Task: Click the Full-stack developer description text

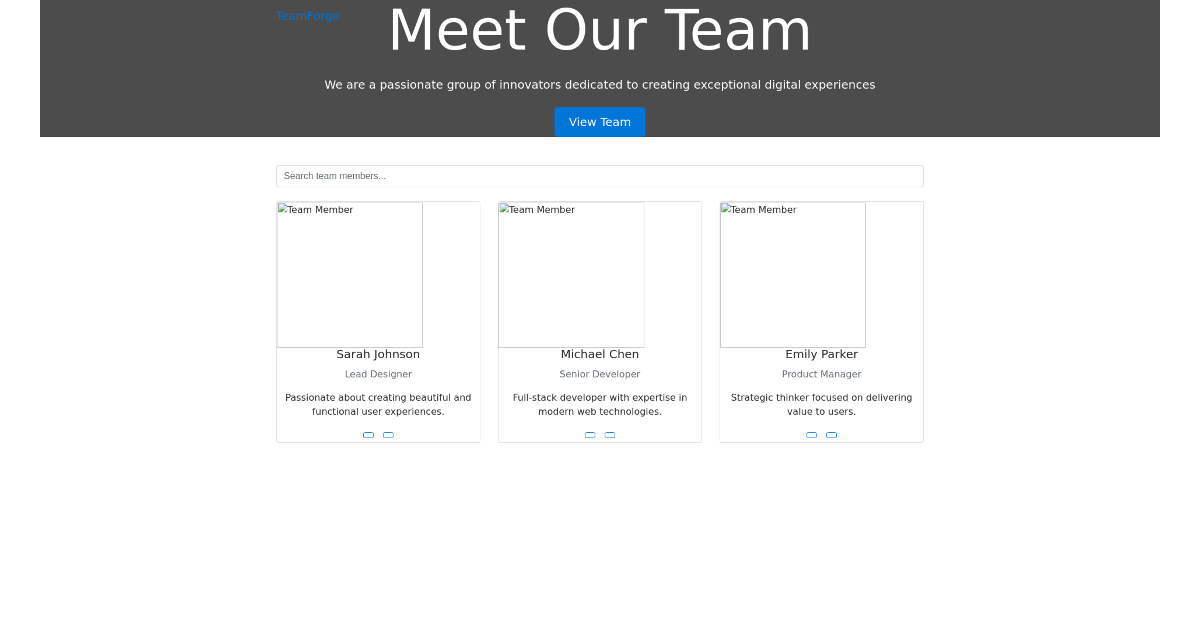Action: coord(600,404)
